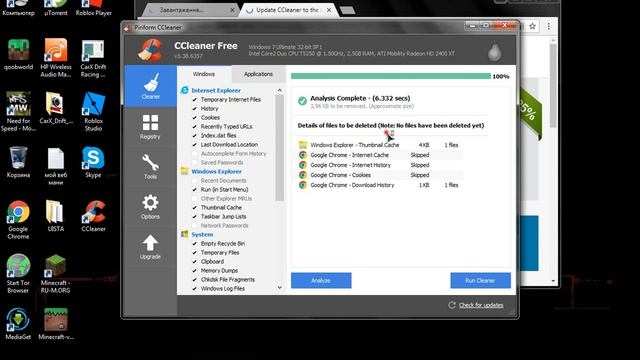
Task: Uncheck the History checkbox under Internet Explorer
Action: [194, 109]
